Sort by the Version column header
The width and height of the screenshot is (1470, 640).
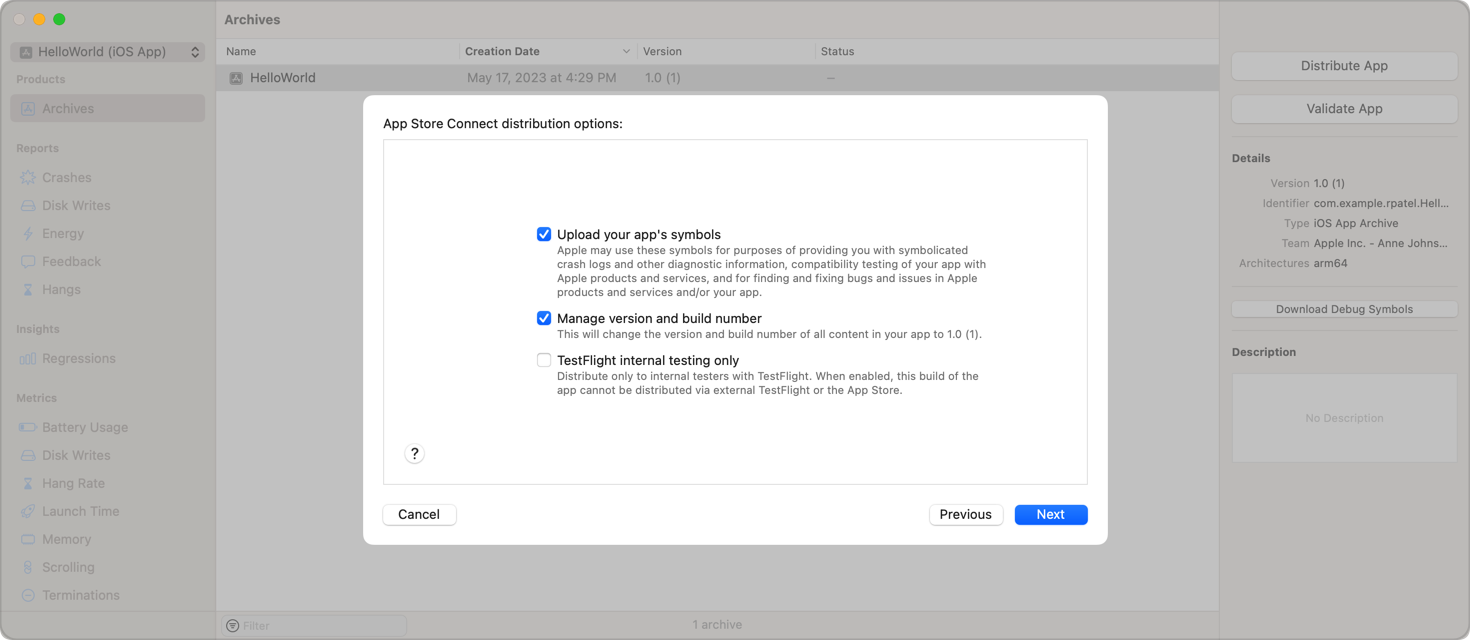(726, 51)
